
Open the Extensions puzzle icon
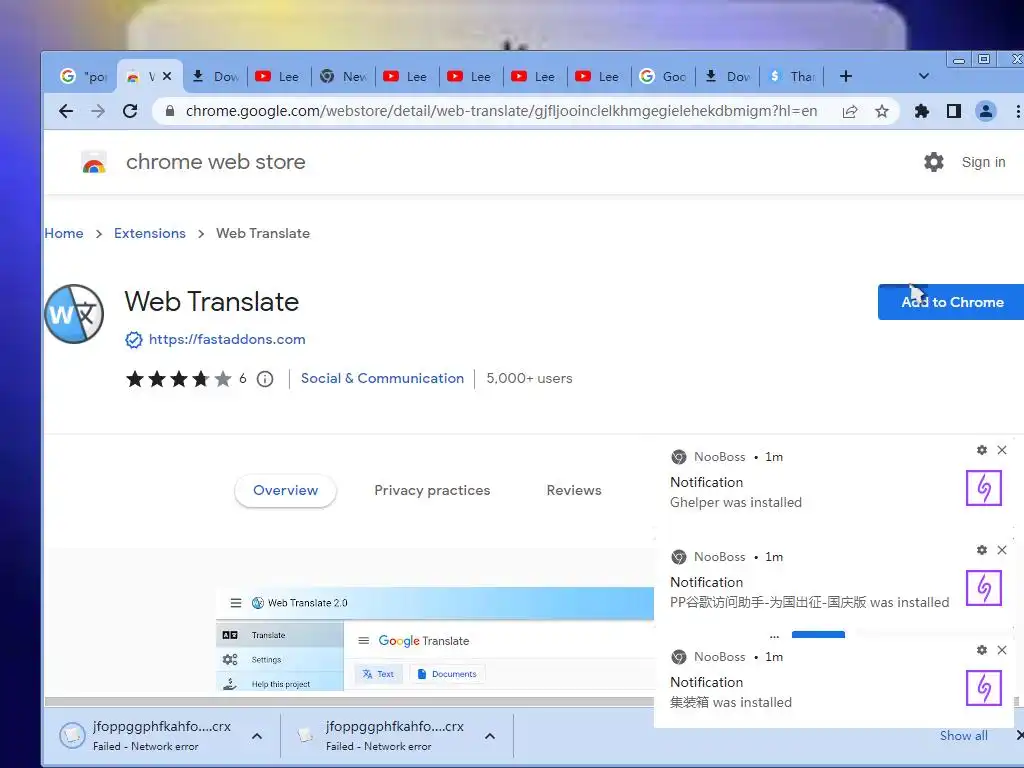click(921, 111)
